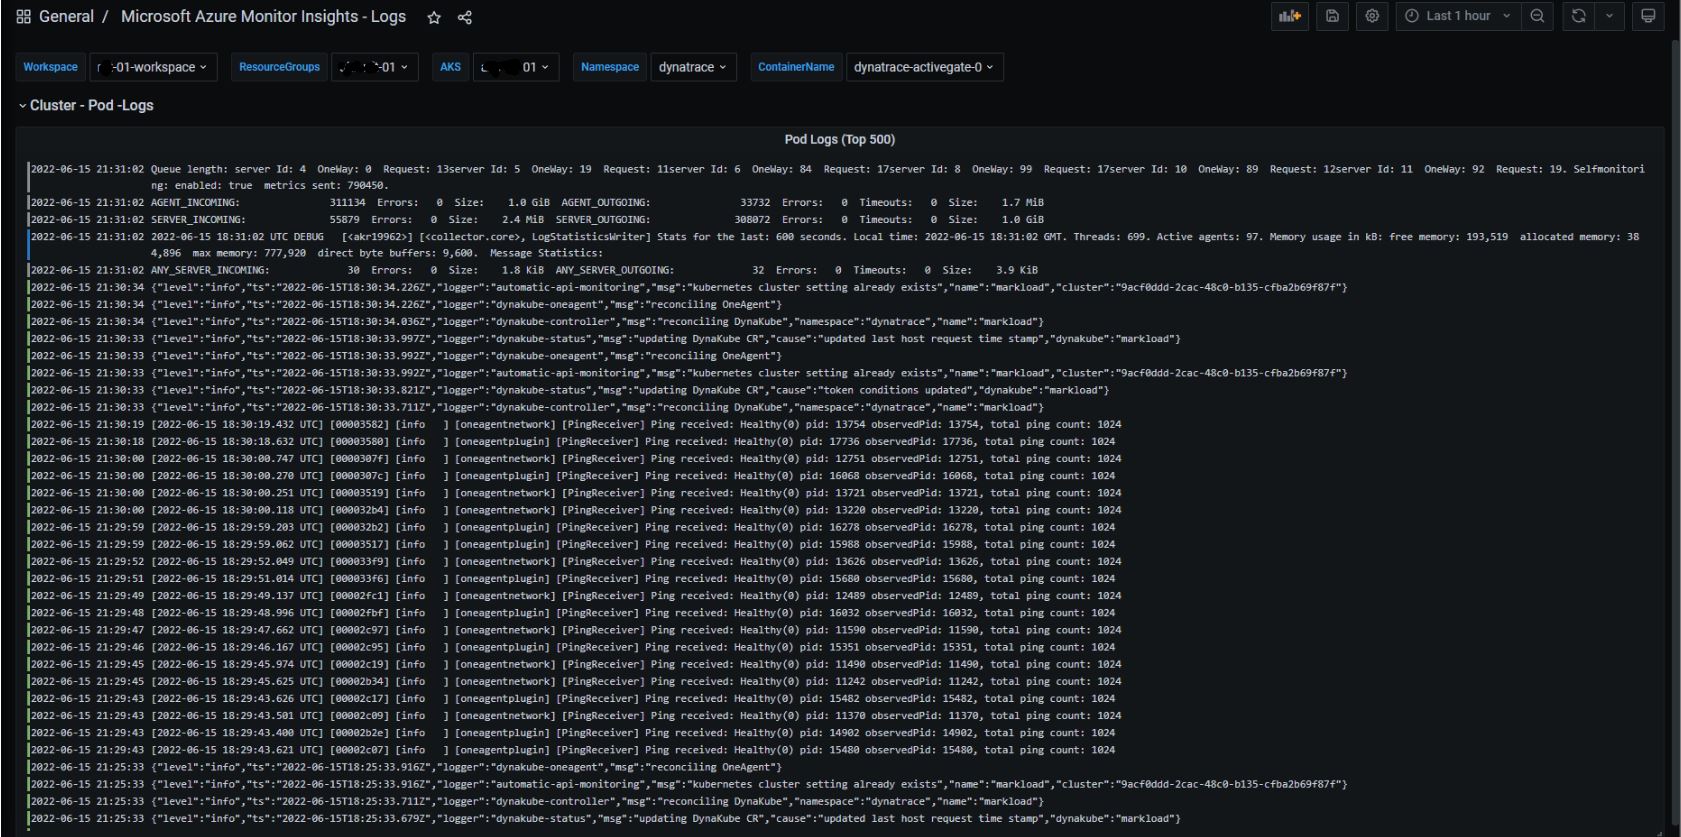Refresh the dashboard
This screenshot has width=1681, height=837.
1578,16
